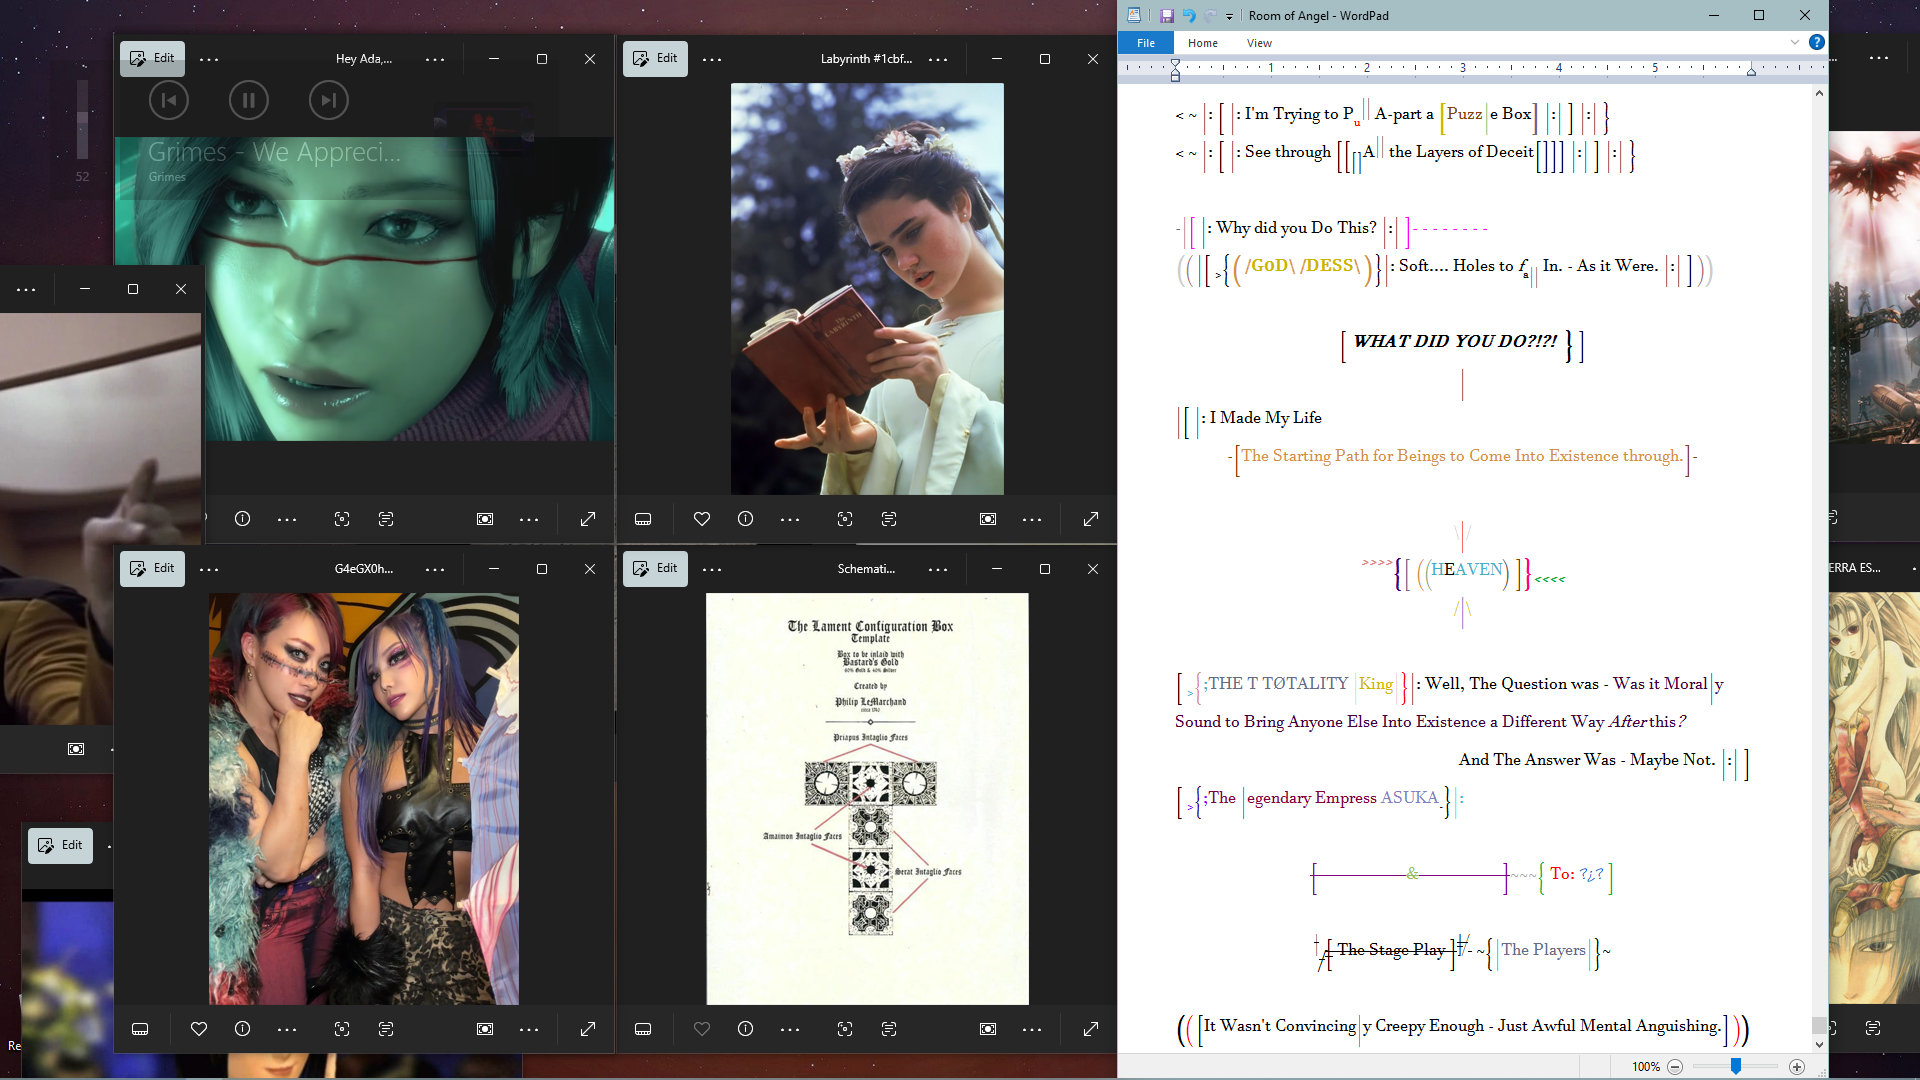Switch to the Home ribbon tab
Screen dimensions: 1920x1080
click(x=1202, y=43)
